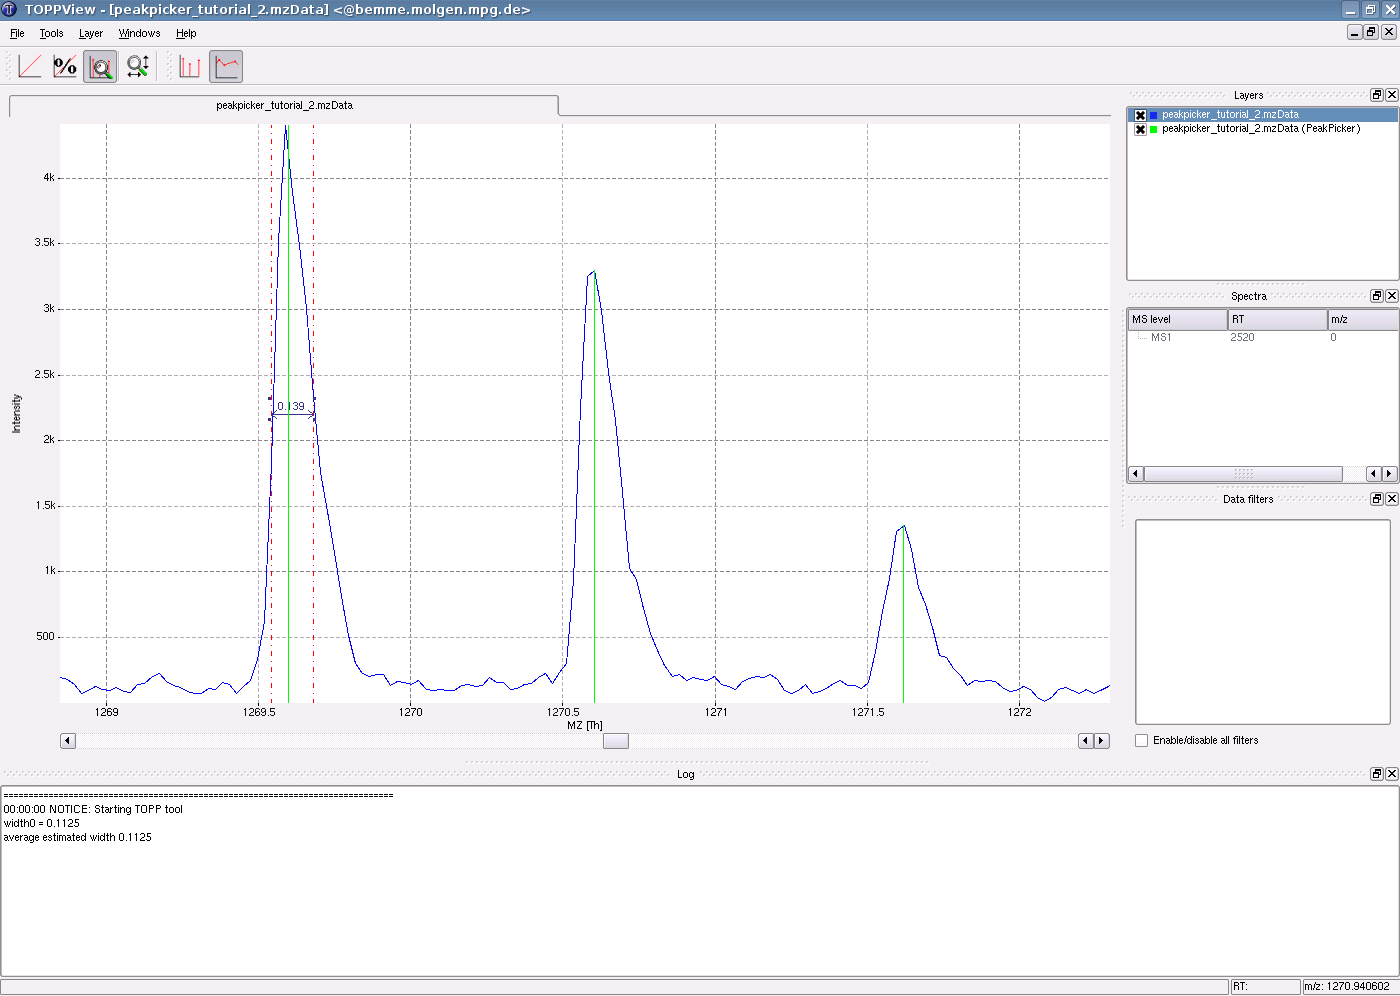Screen dimensions: 1400x996
Task: Click the plot's horizontal scrollbar thumb
Action: click(616, 741)
